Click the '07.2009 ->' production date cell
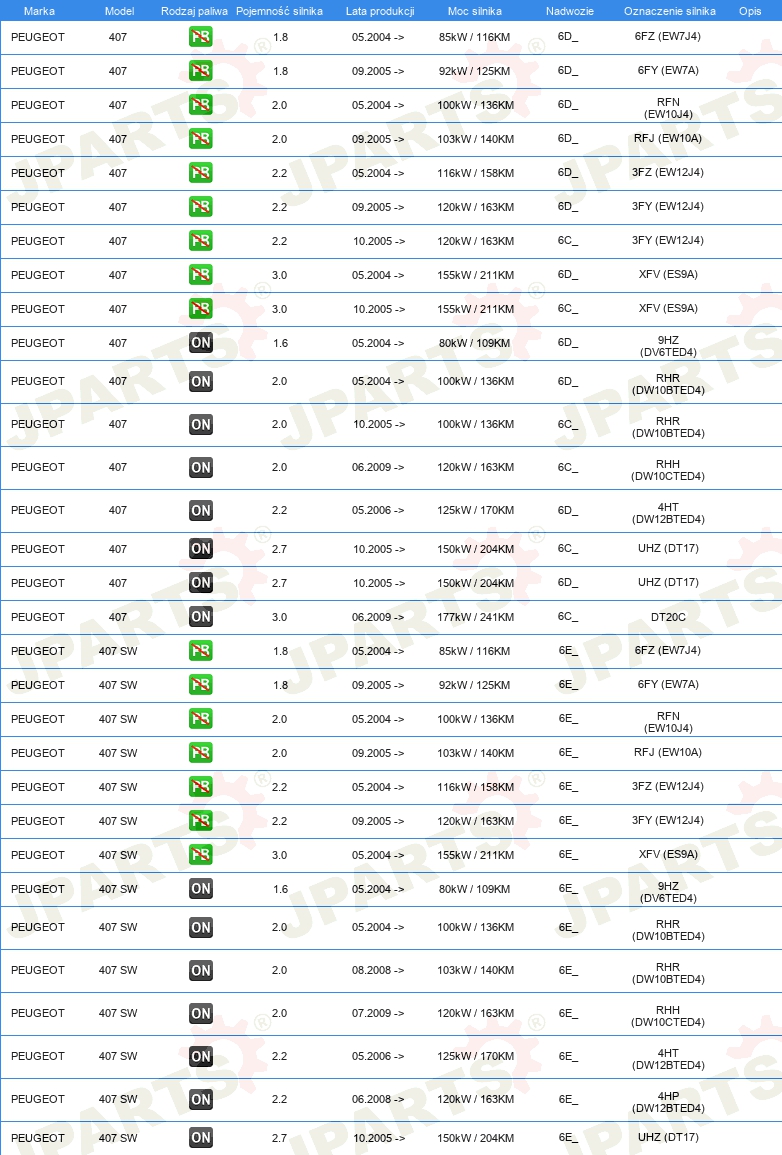The image size is (782, 1155). (378, 1013)
